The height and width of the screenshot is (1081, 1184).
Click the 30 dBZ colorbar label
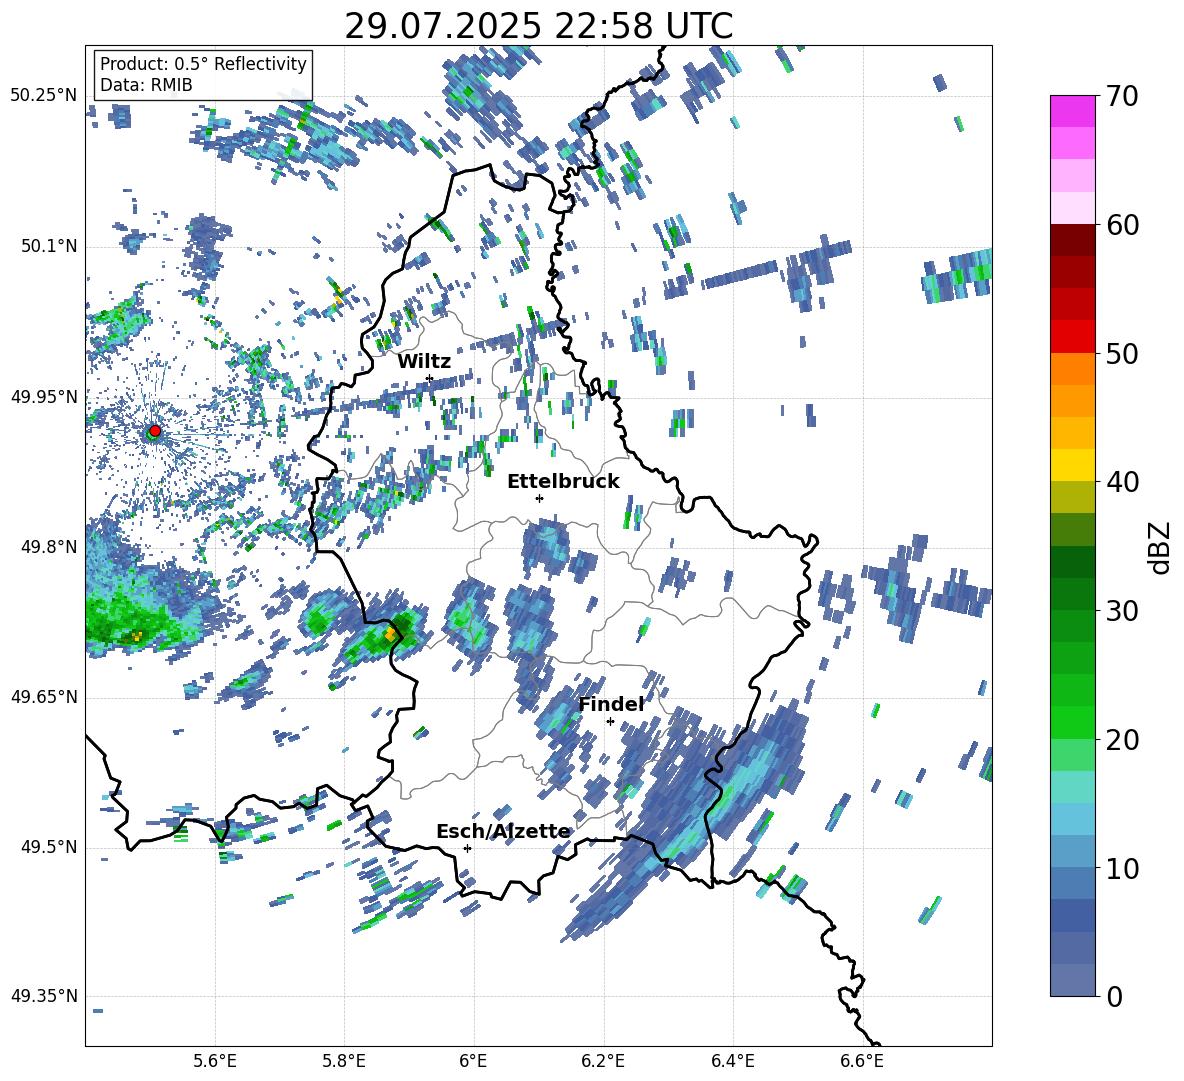(x=1122, y=611)
